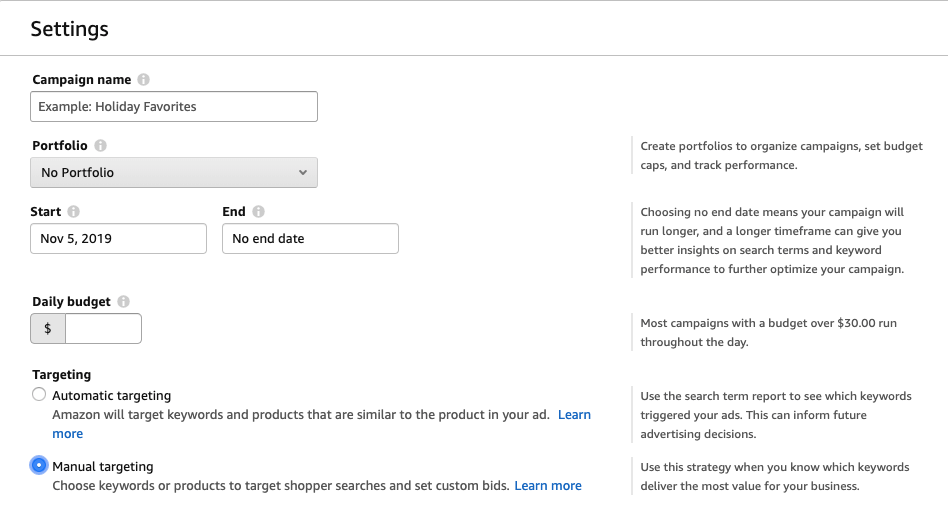This screenshot has width=948, height=520.
Task: Open the Start date field Nov 5, 2019
Action: [x=118, y=239]
